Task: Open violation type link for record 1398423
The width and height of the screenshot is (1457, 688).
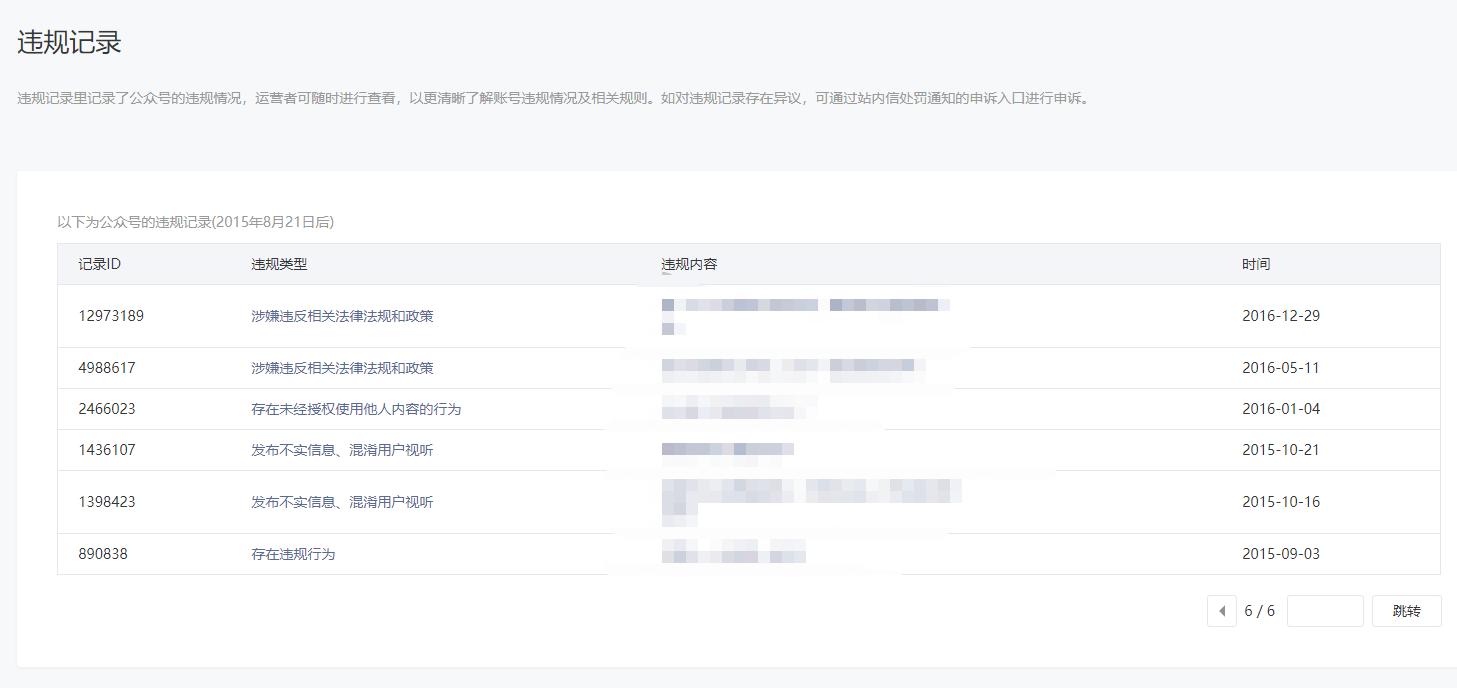Action: tap(342, 502)
